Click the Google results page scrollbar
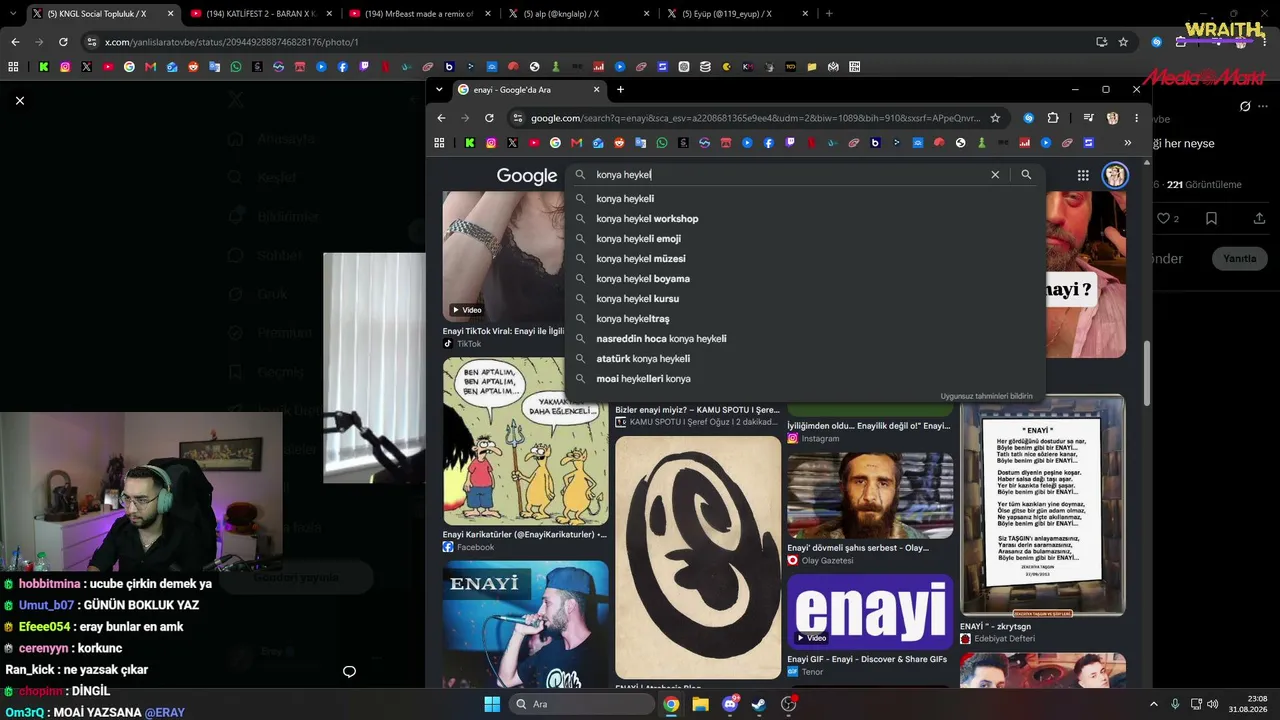This screenshot has height=720, width=1280. pos(1147,374)
